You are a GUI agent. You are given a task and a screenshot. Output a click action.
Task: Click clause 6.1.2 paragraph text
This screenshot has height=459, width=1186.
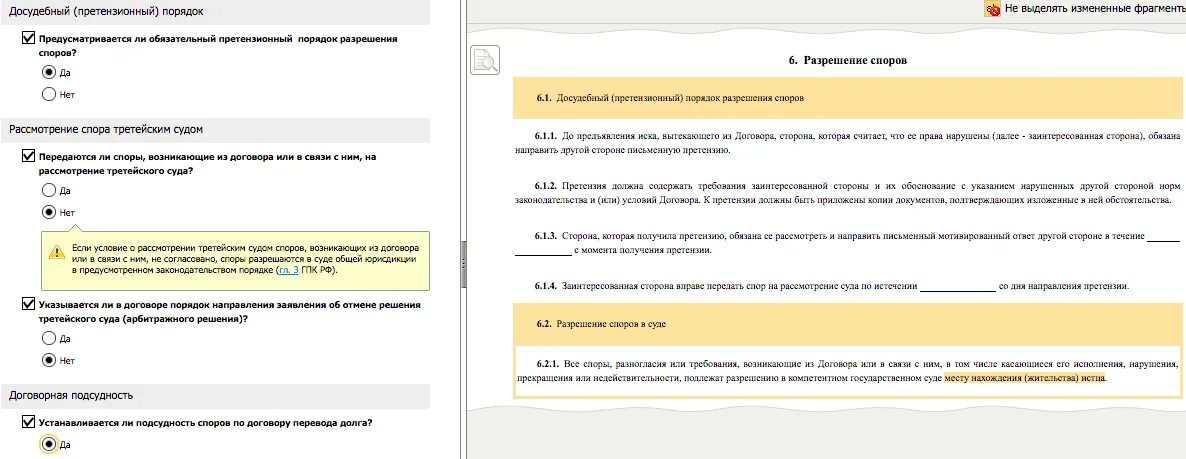coord(847,193)
